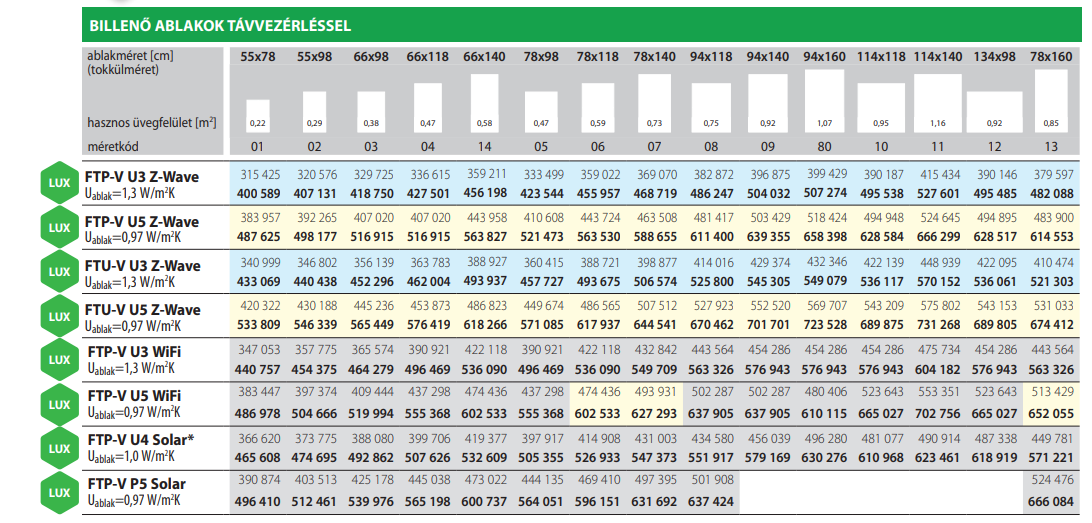Click the LUX badge beside FTP-V U5 Z-Wave
1092x523 pixels.
click(60, 228)
